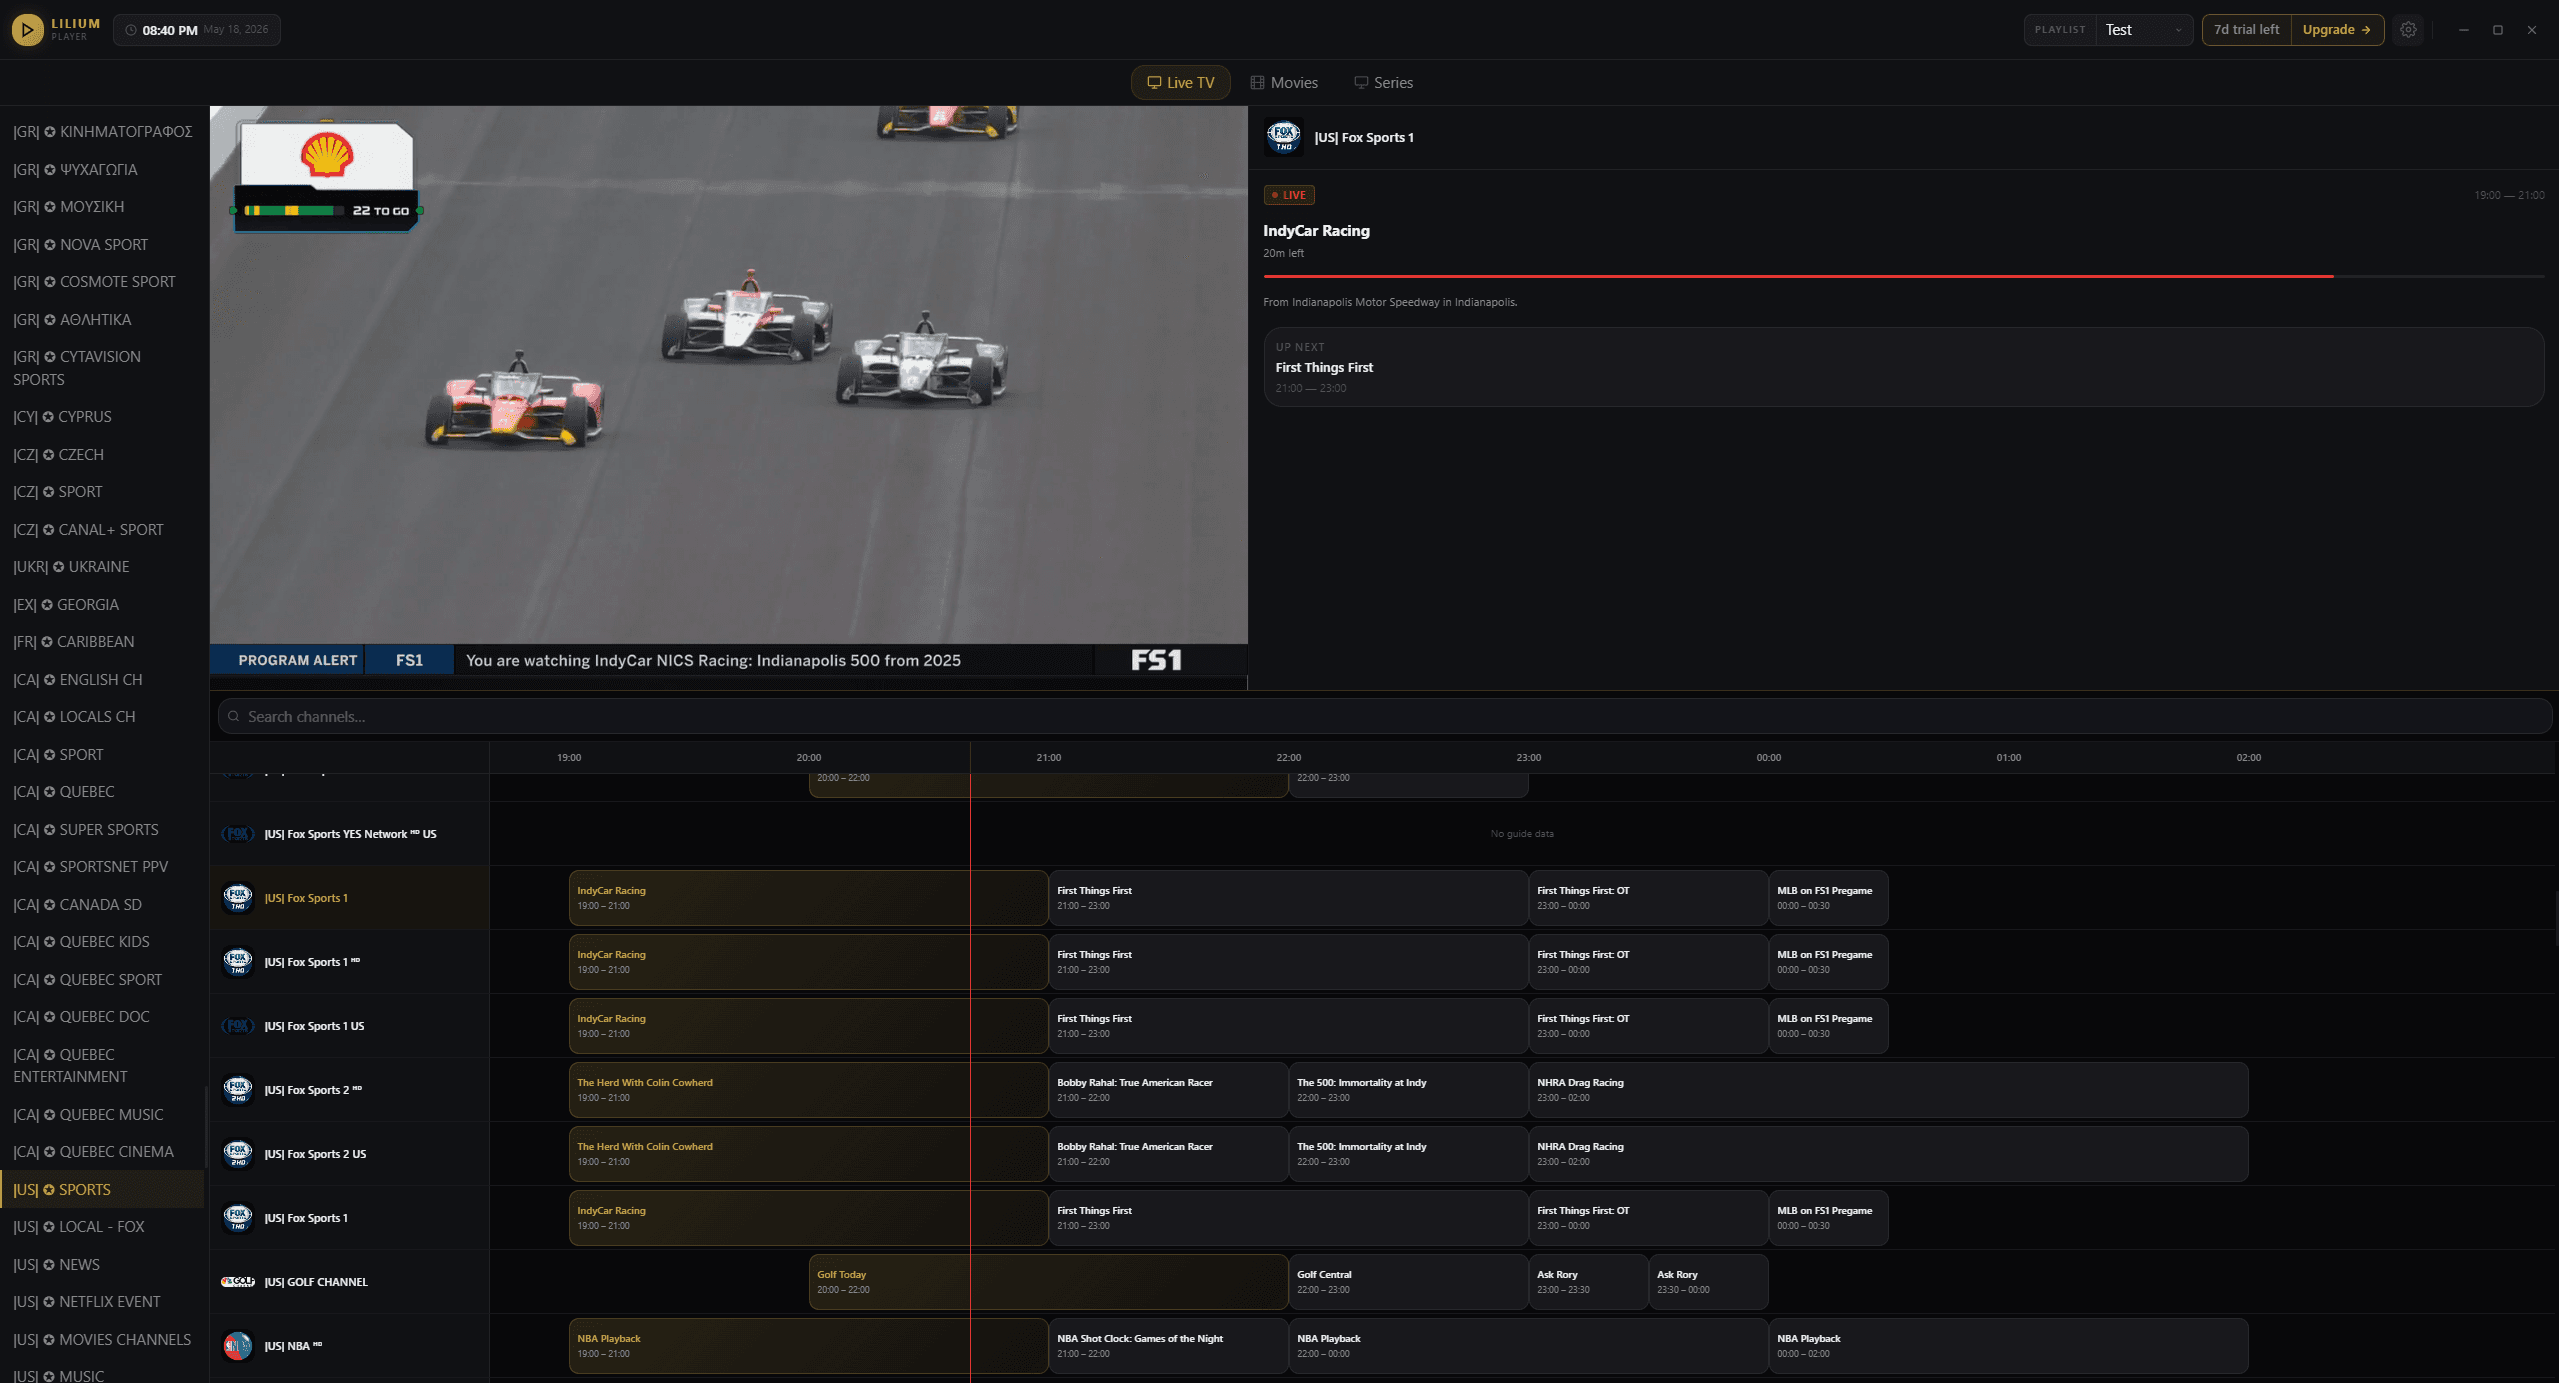The width and height of the screenshot is (2559, 1383).
Task: Click the Golf Channel logo icon
Action: tap(238, 1282)
